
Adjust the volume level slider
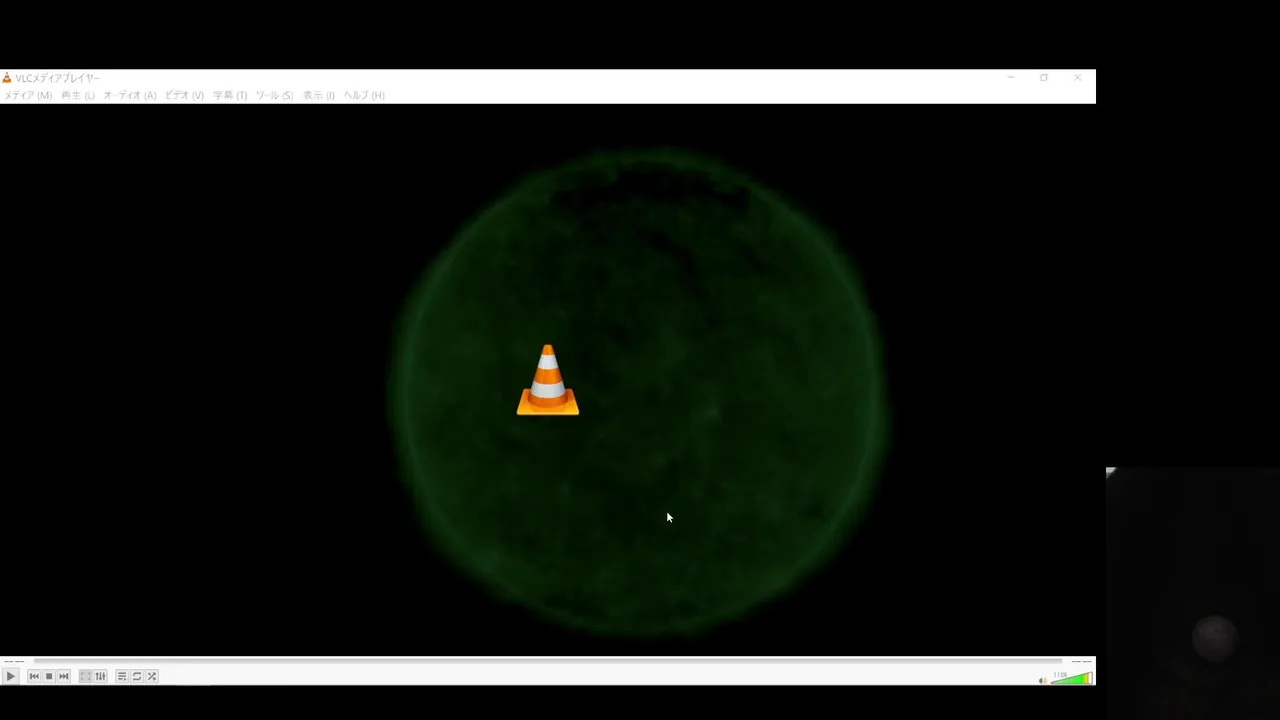coord(1071,678)
